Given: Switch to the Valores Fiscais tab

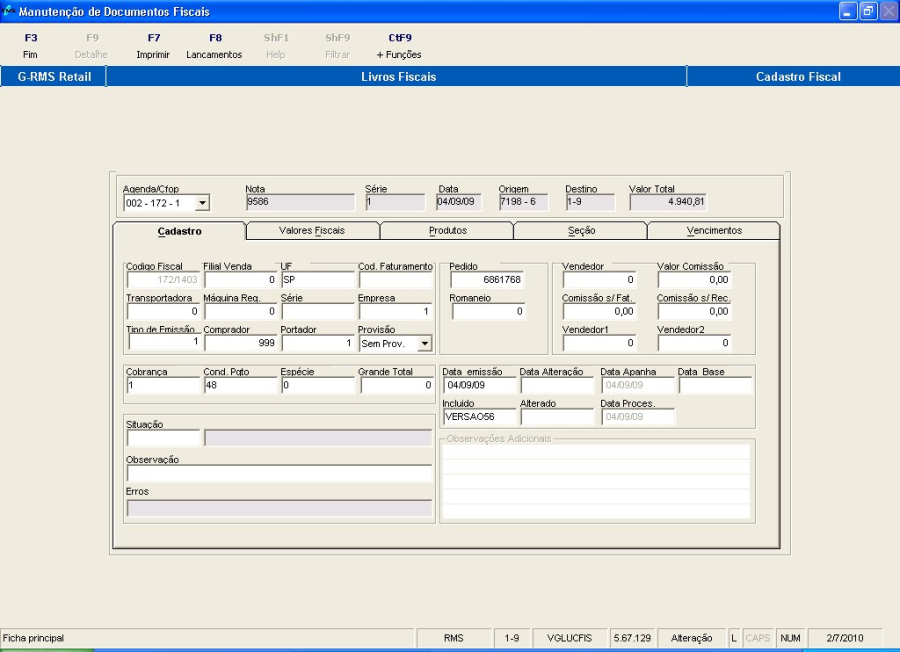Looking at the screenshot, I should point(312,231).
